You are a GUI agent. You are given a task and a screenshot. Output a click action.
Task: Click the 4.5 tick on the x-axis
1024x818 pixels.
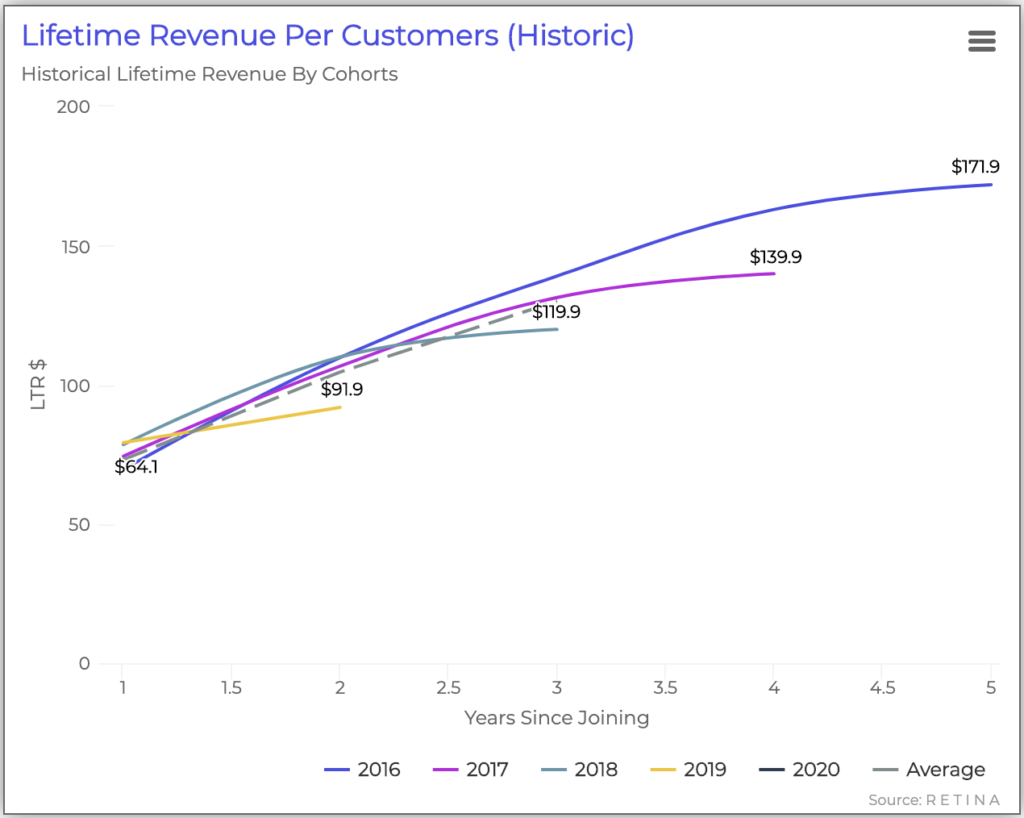[882, 688]
